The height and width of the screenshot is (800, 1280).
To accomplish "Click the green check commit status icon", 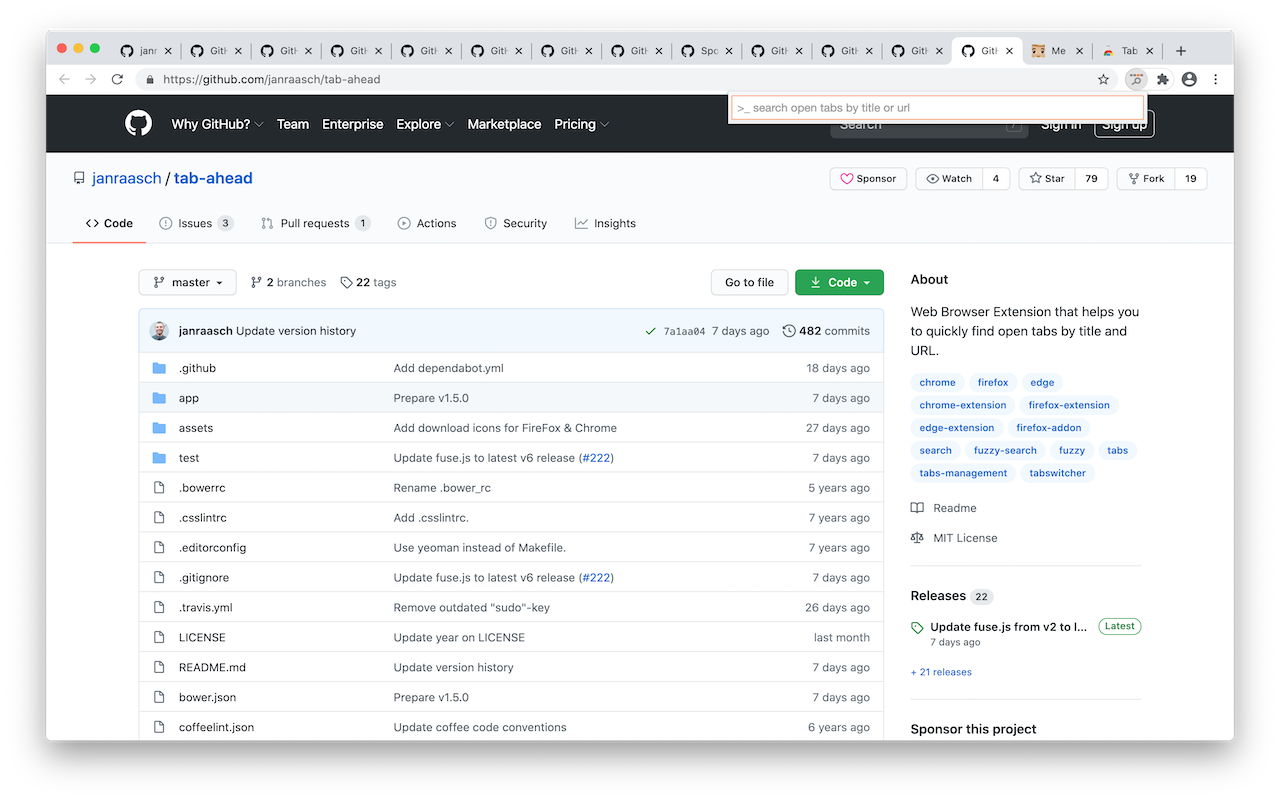I will tap(651, 331).
